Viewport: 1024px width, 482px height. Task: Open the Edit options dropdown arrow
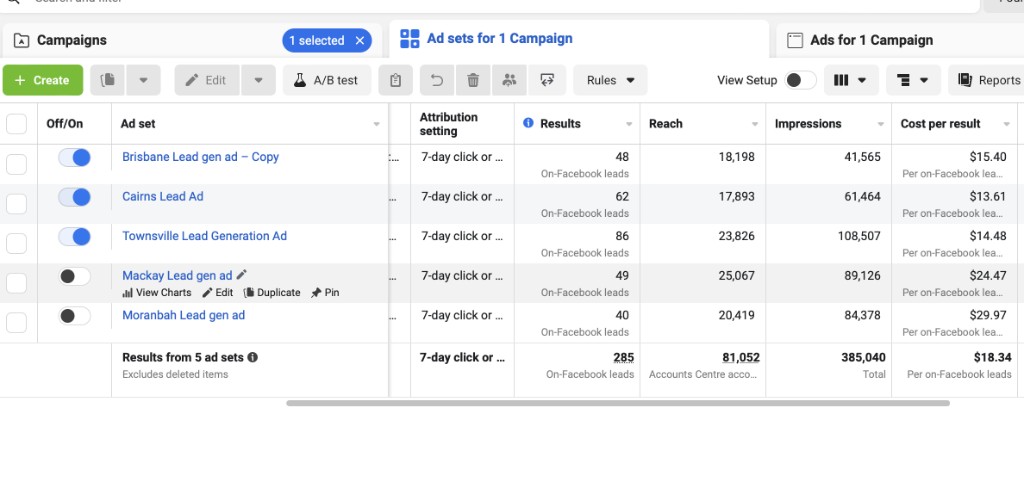point(259,80)
